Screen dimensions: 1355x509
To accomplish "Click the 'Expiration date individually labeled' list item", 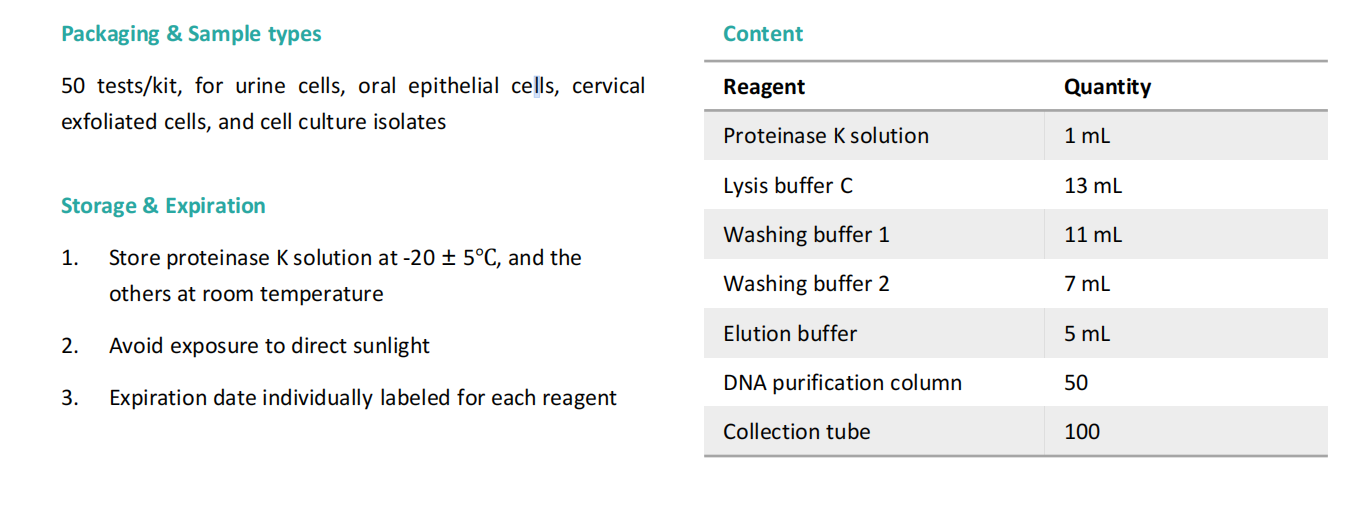I will pyautogui.click(x=362, y=398).
